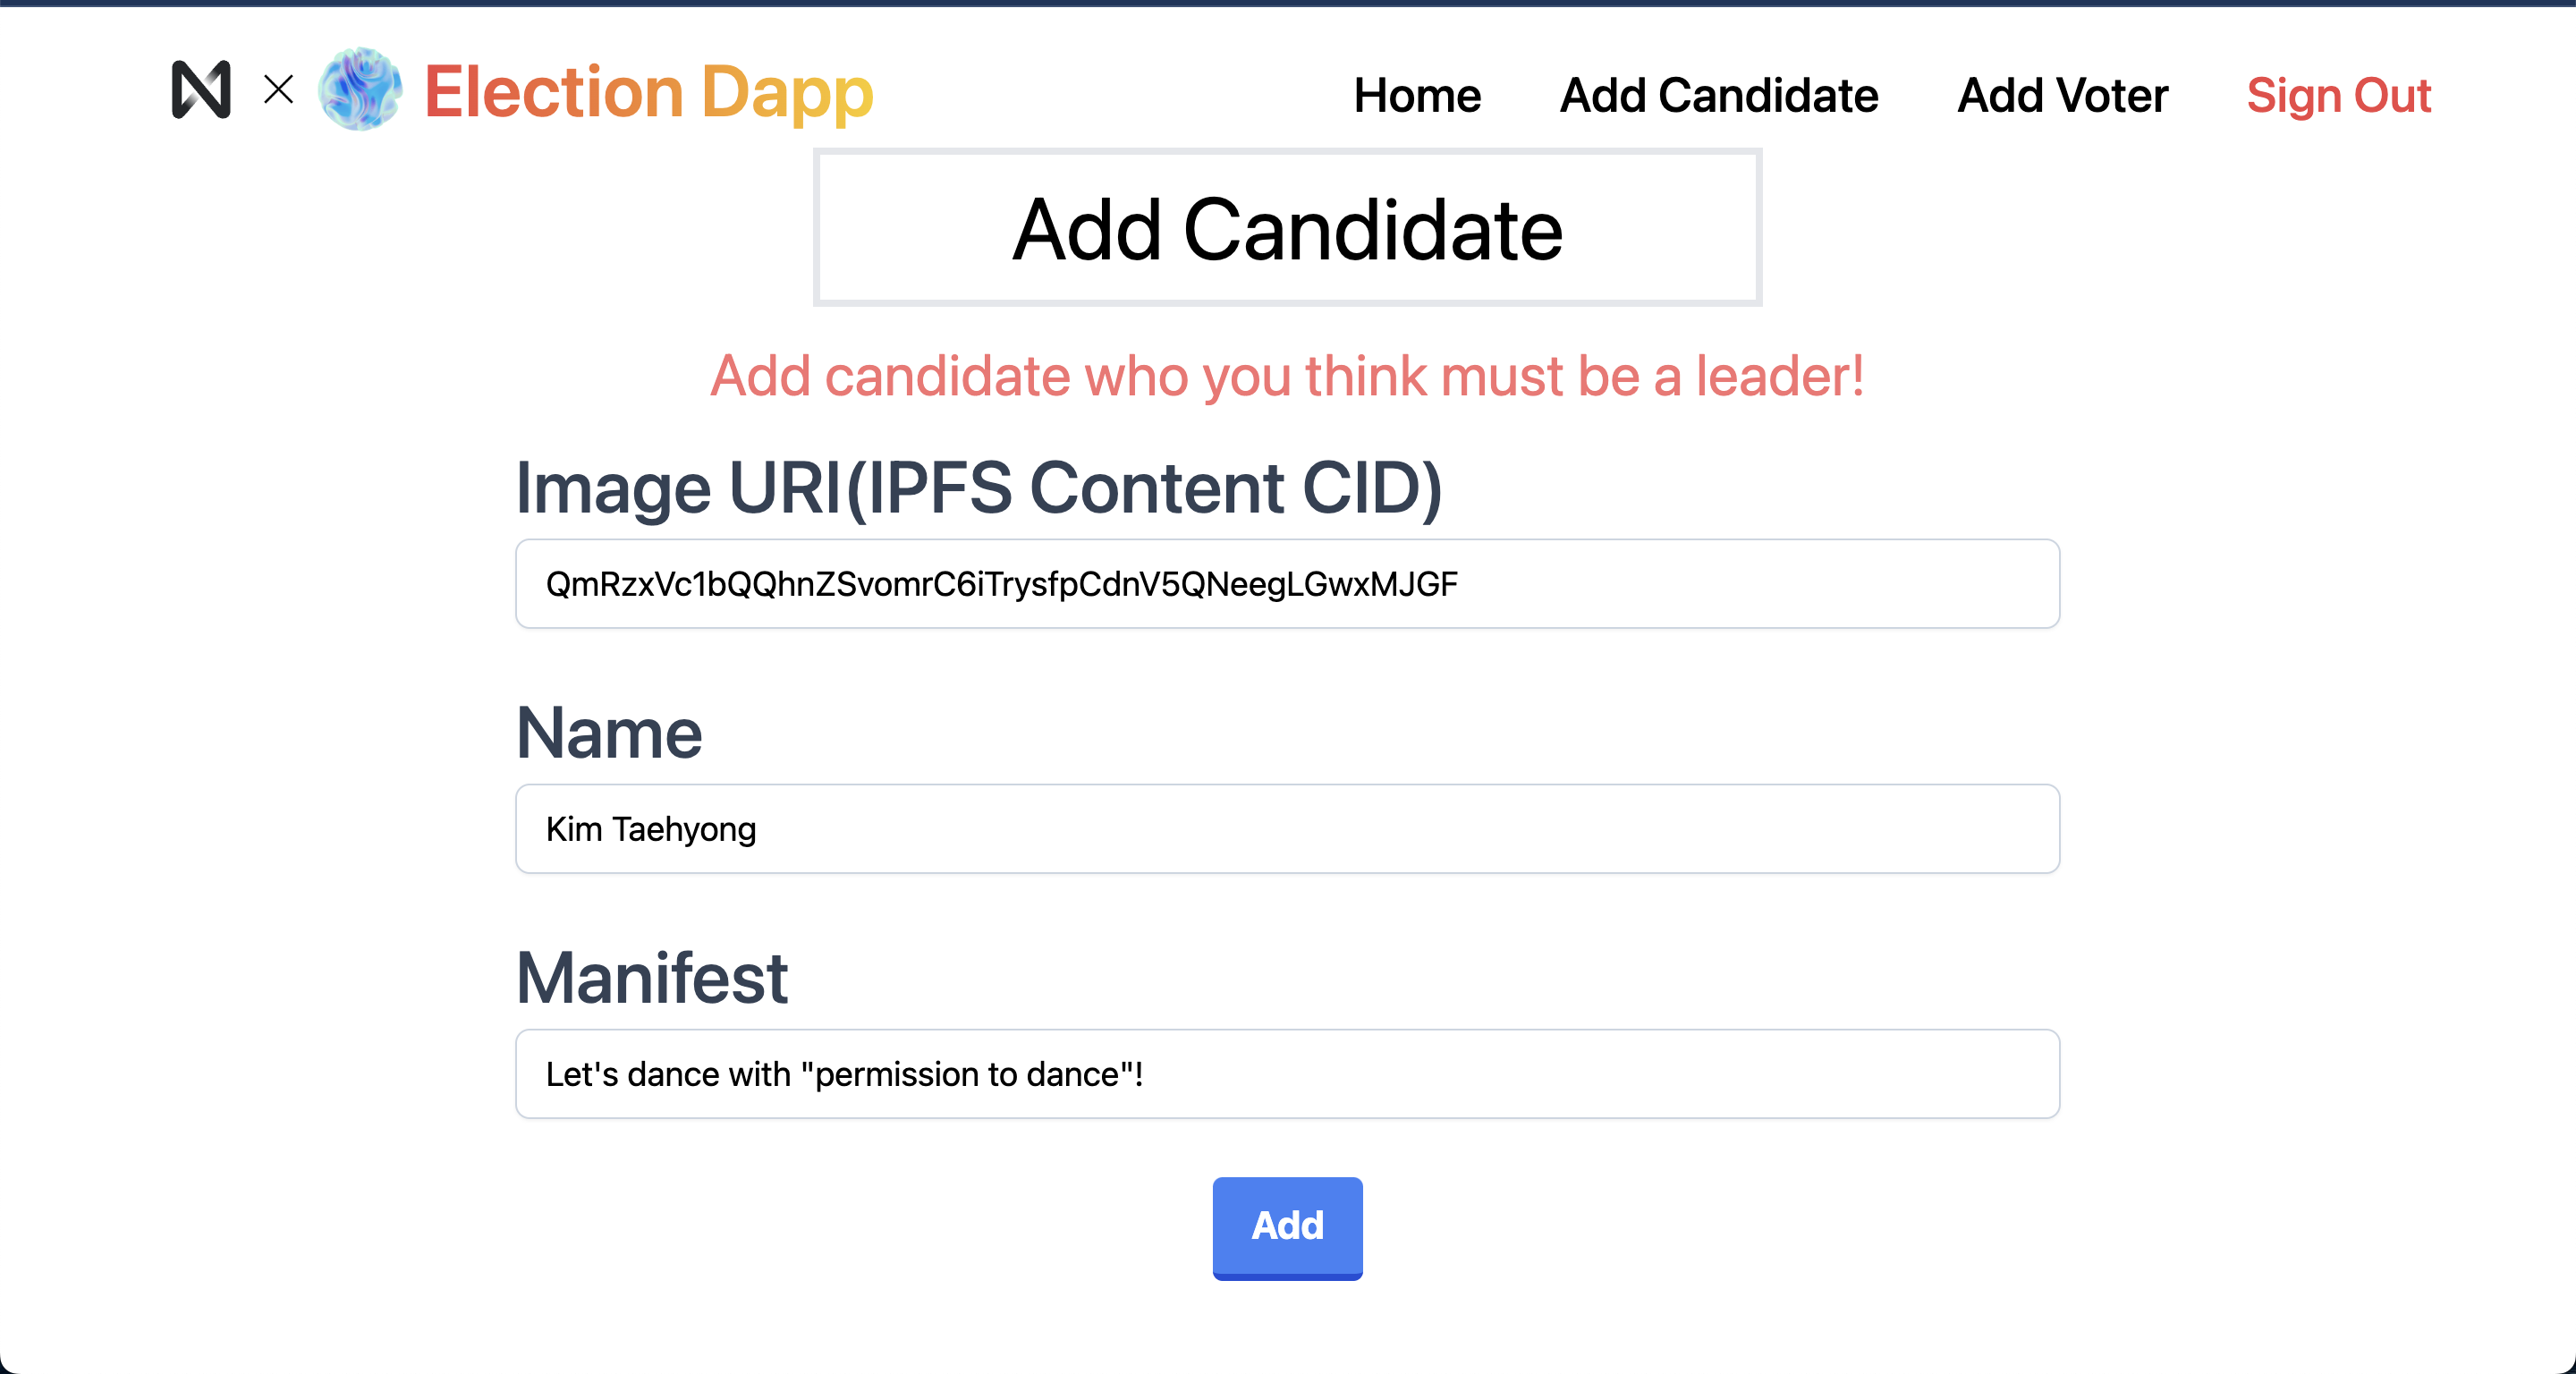
Task: Go to the Home page
Action: pos(1417,96)
